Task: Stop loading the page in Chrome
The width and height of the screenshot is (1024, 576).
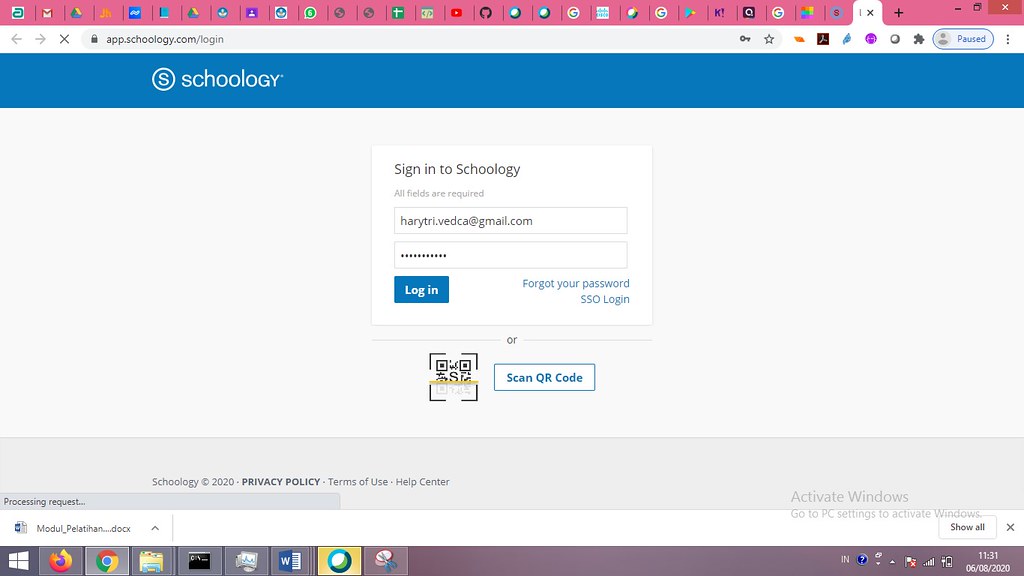Action: coord(64,39)
